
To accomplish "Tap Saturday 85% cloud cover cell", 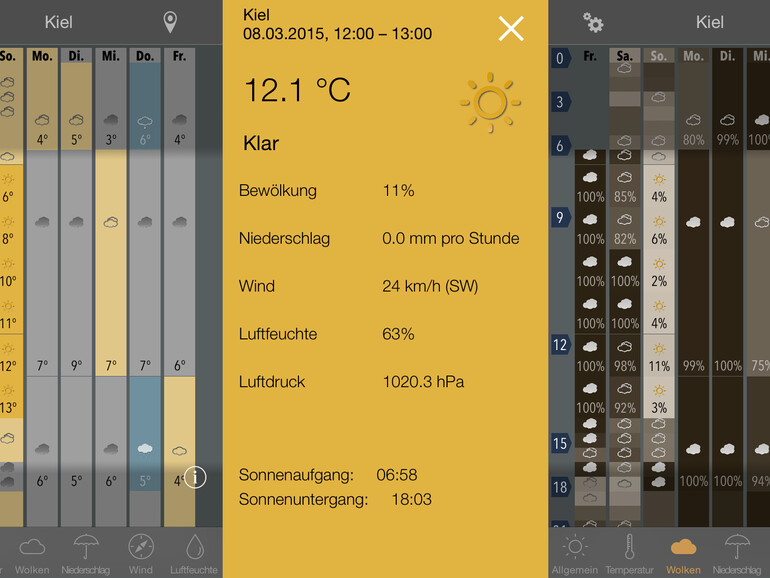I will coord(625,187).
